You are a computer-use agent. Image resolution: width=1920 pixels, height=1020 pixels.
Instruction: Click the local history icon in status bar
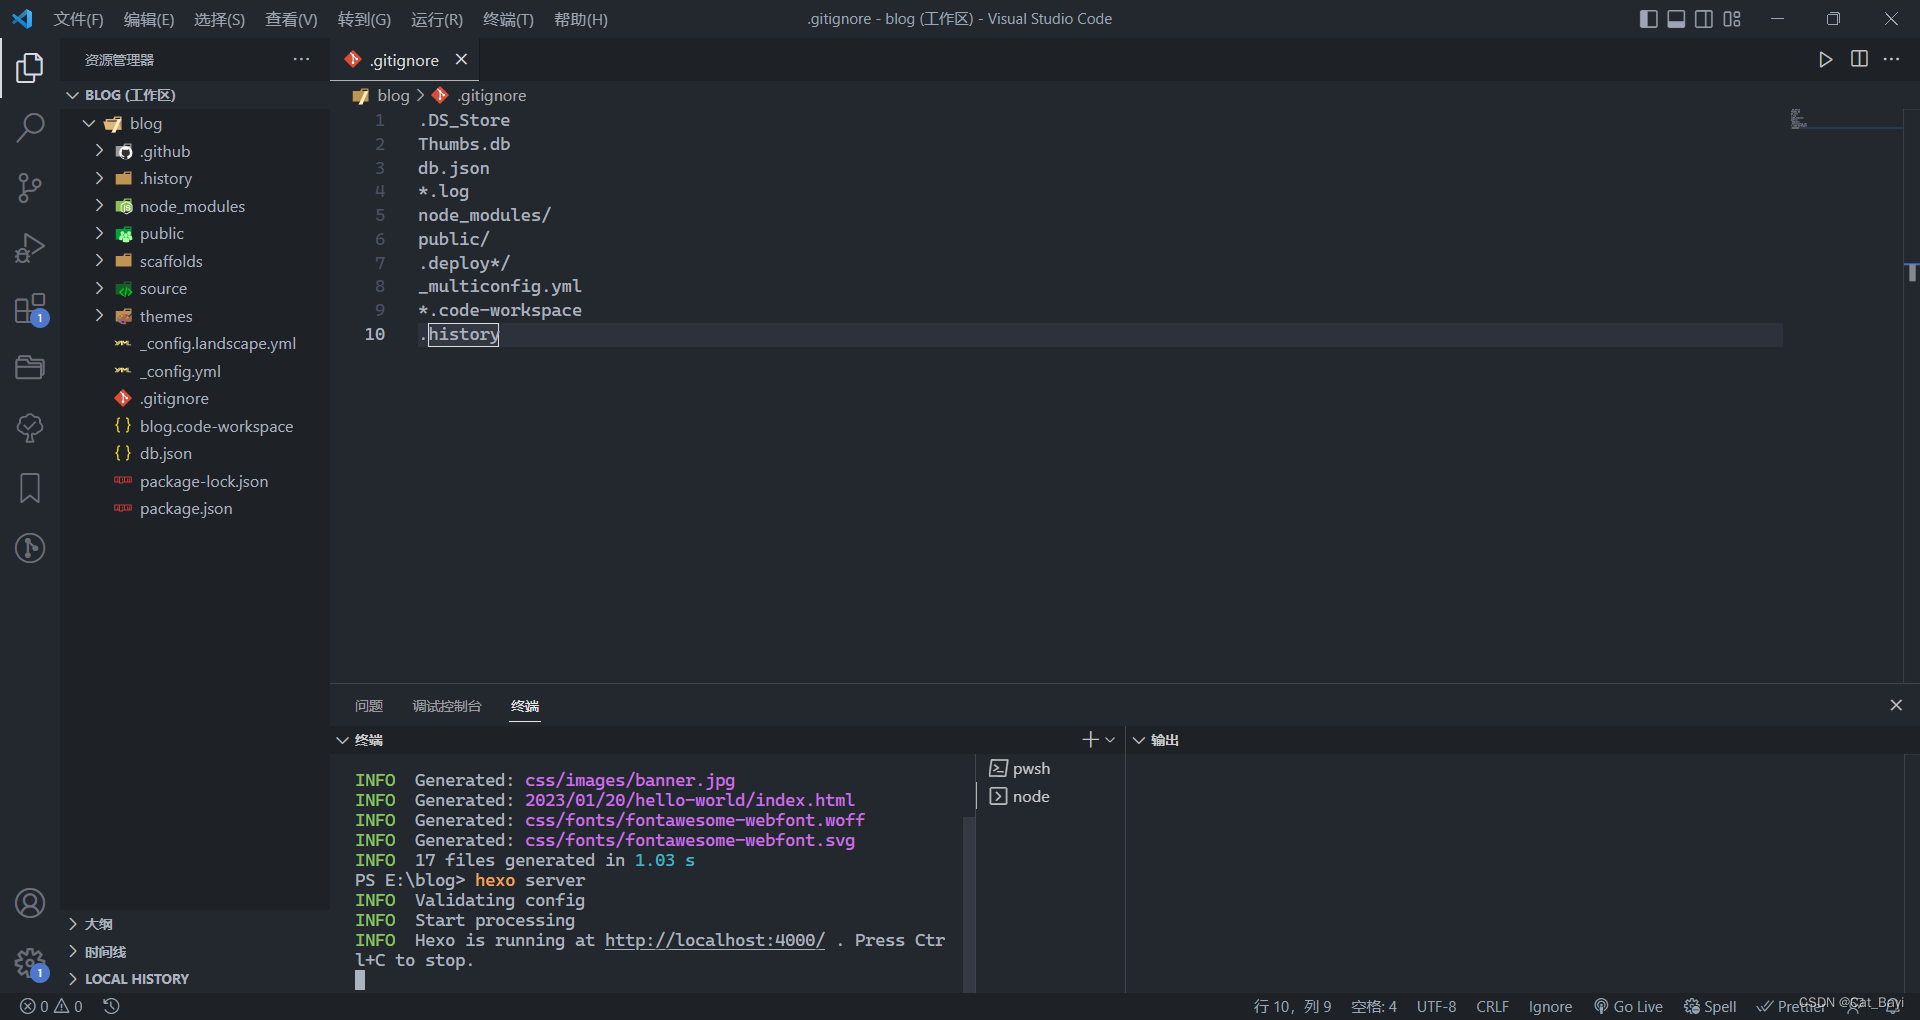pyautogui.click(x=112, y=1006)
